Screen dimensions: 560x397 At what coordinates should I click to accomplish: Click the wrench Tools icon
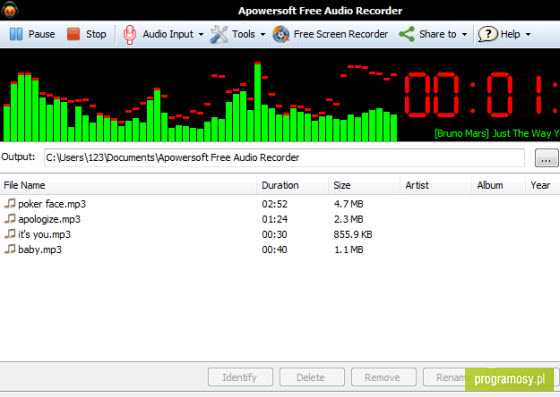[219, 35]
